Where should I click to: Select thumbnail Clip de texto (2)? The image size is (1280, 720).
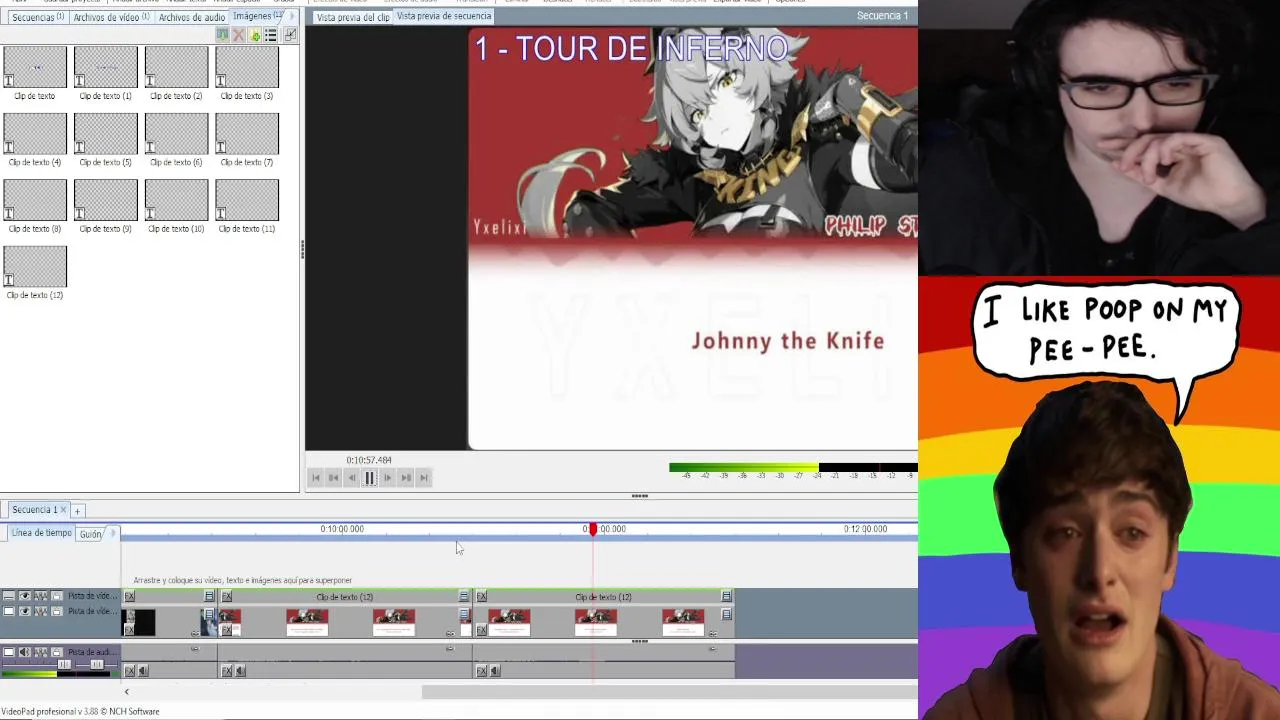click(176, 66)
